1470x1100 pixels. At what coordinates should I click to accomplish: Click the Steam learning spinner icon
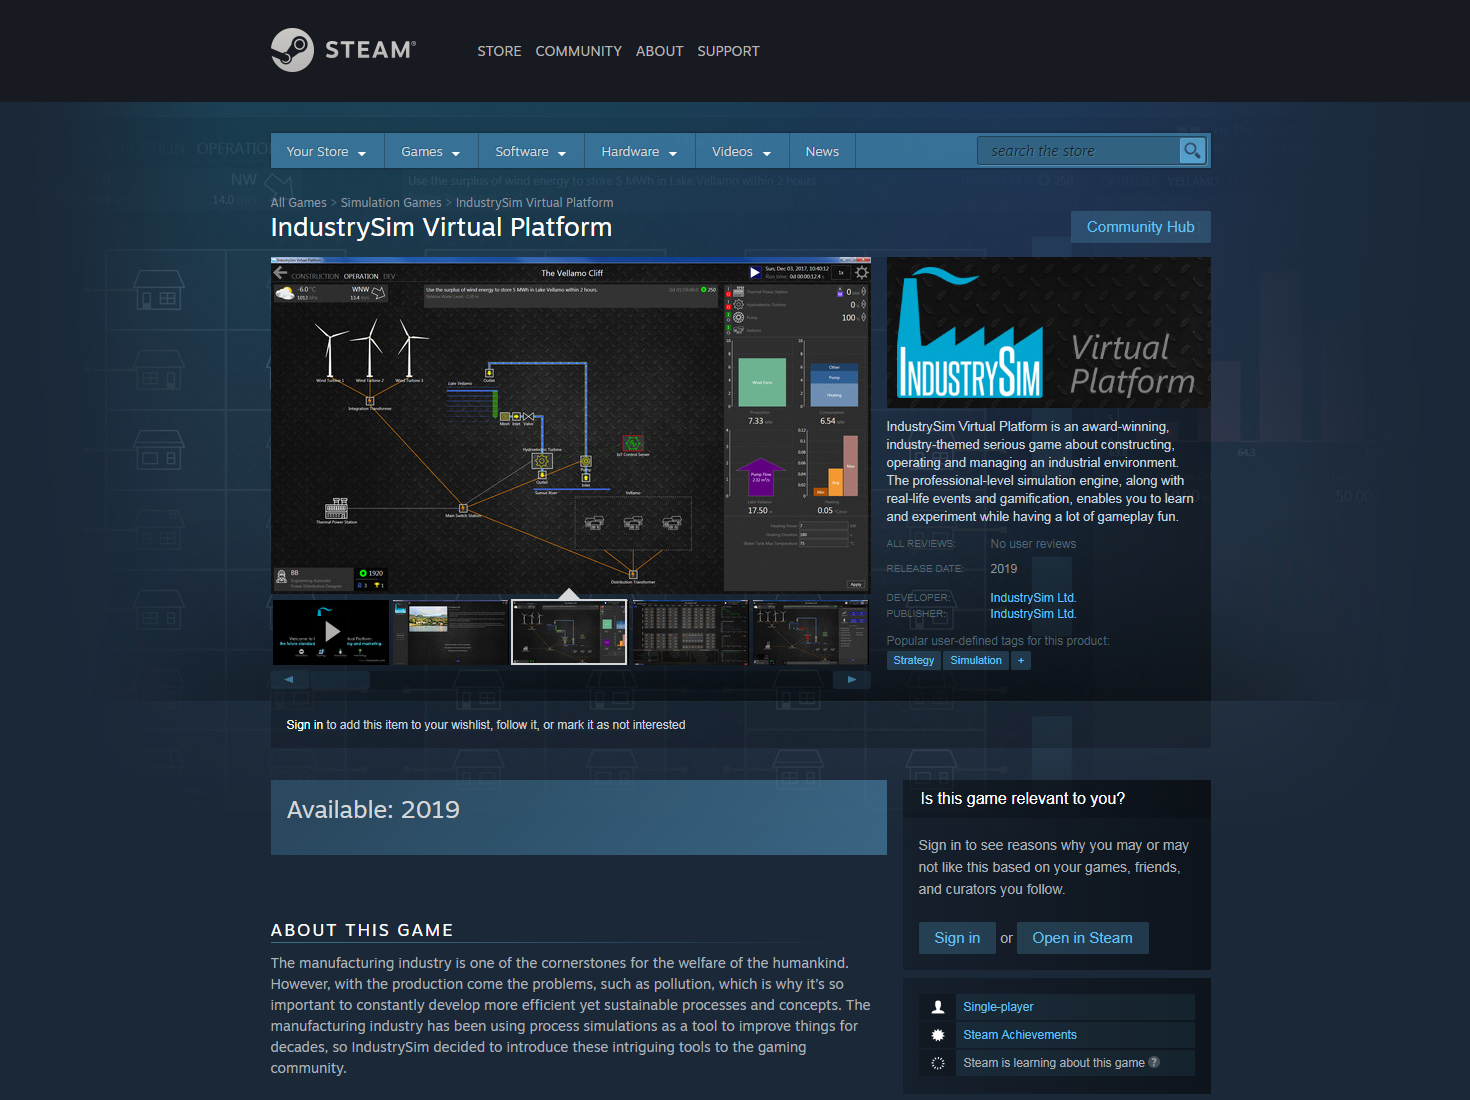pos(938,1063)
